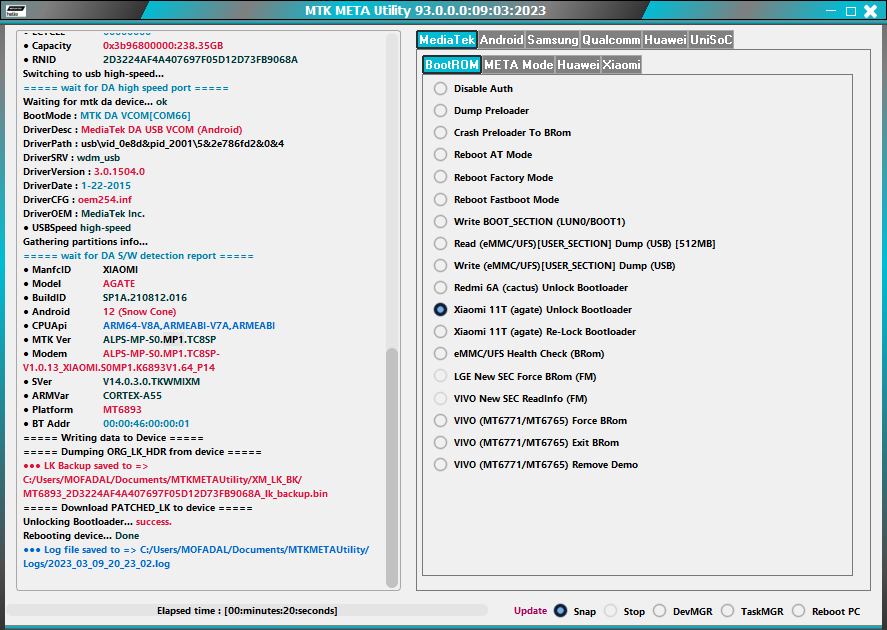Select VIVO Remove Demo option
The image size is (887, 630).
(440, 465)
